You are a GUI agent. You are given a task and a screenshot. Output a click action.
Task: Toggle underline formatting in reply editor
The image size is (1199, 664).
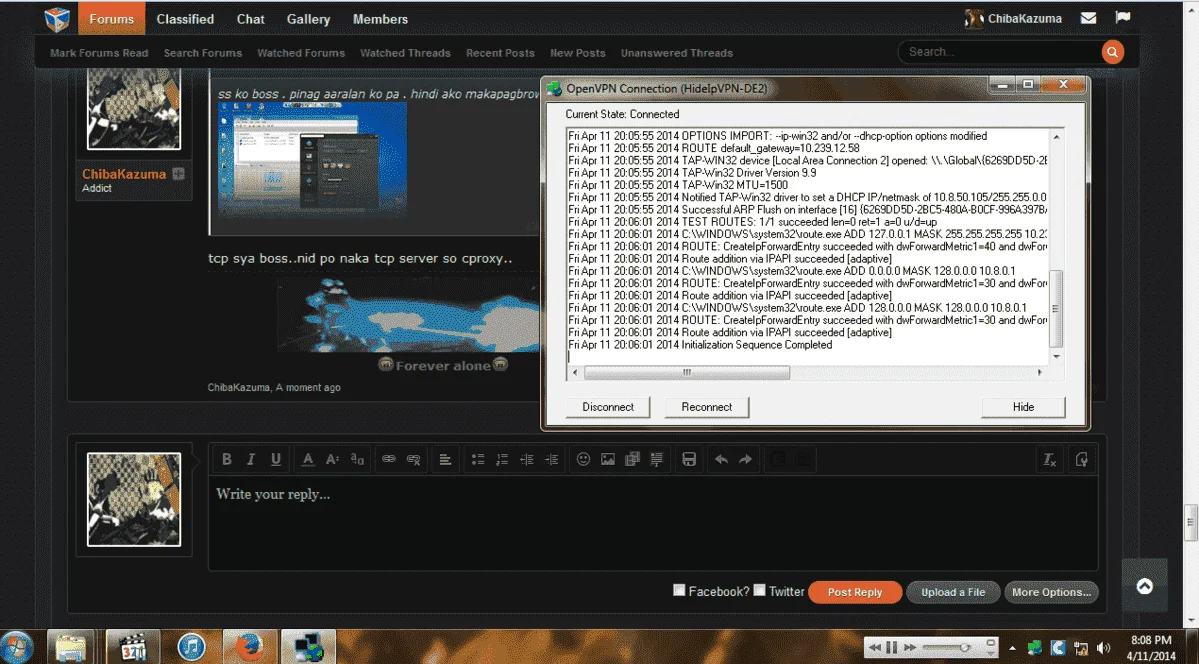276,459
